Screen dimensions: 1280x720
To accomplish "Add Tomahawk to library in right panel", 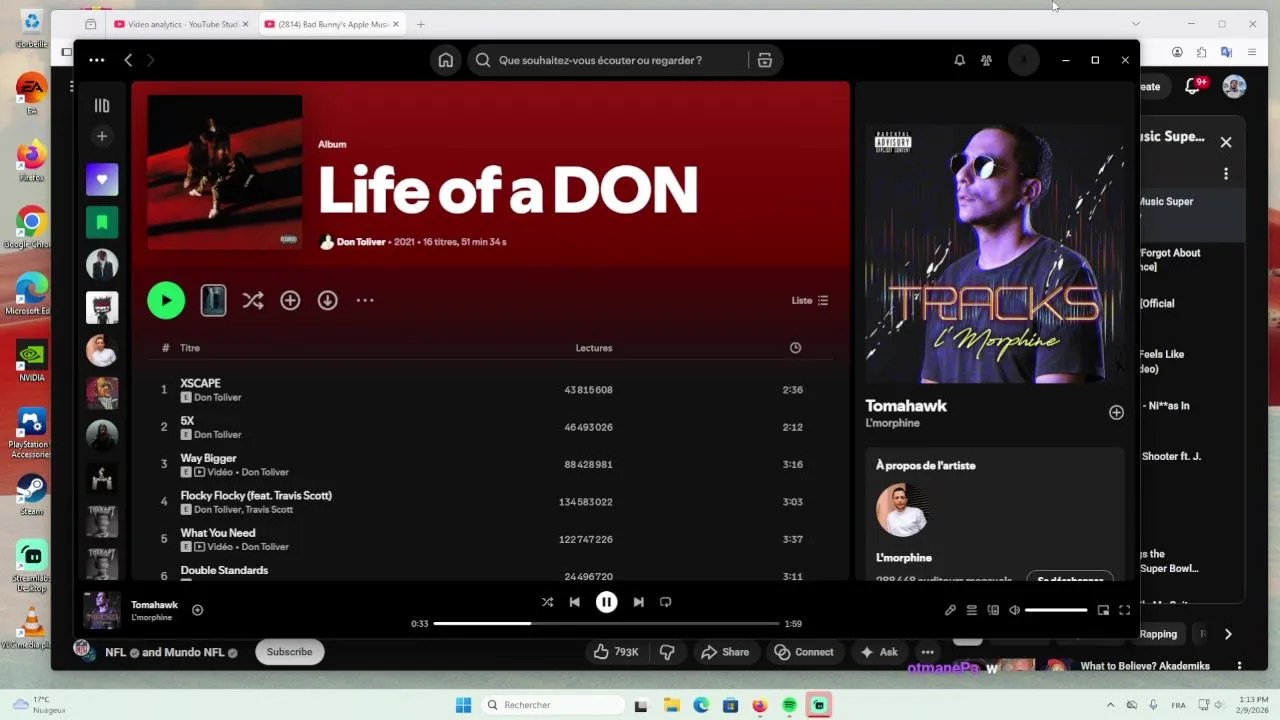I will click(x=1116, y=412).
